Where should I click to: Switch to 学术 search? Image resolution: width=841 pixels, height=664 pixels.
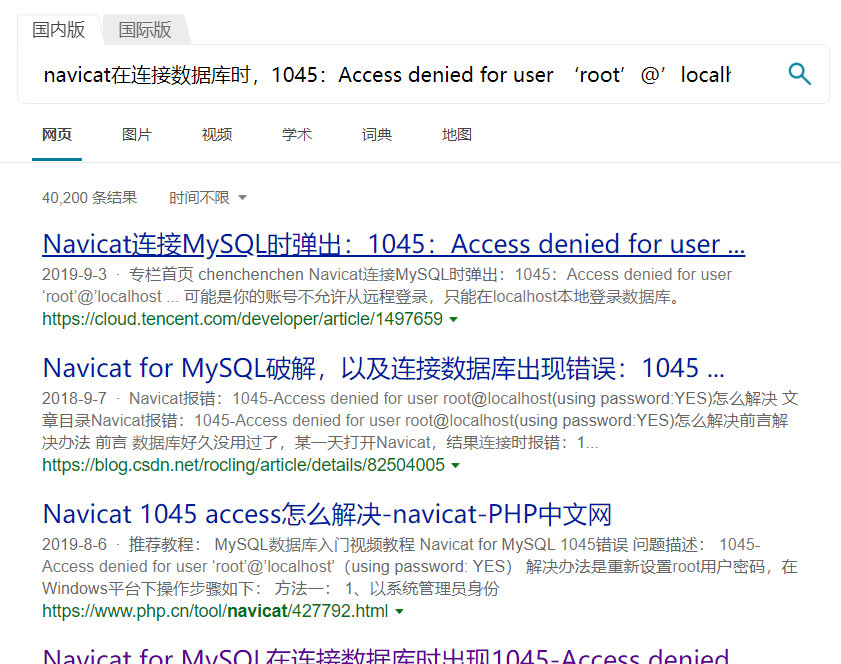click(297, 133)
